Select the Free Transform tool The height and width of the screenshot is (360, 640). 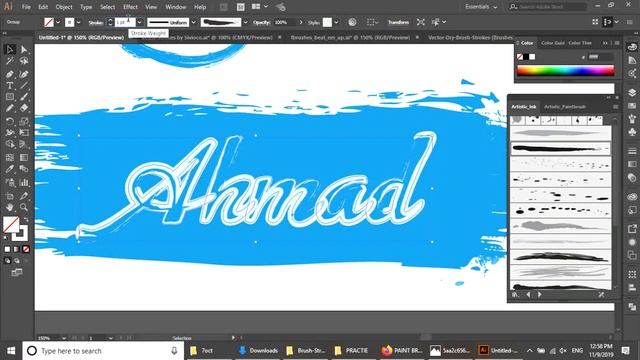(24, 133)
